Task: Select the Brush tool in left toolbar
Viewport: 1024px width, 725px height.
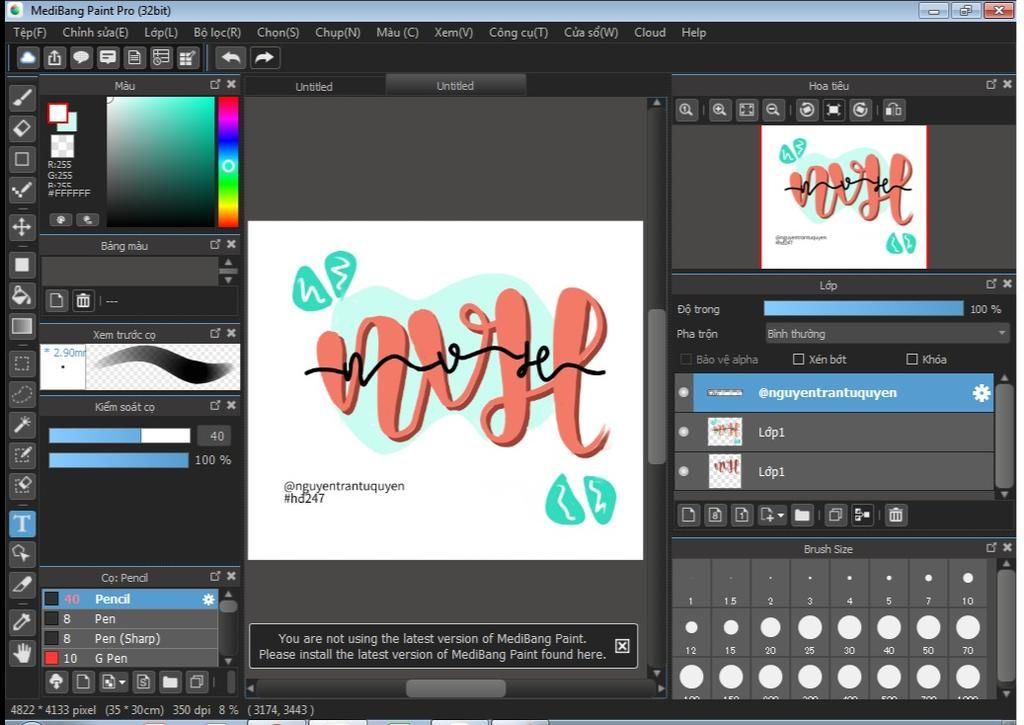Action: (22, 98)
